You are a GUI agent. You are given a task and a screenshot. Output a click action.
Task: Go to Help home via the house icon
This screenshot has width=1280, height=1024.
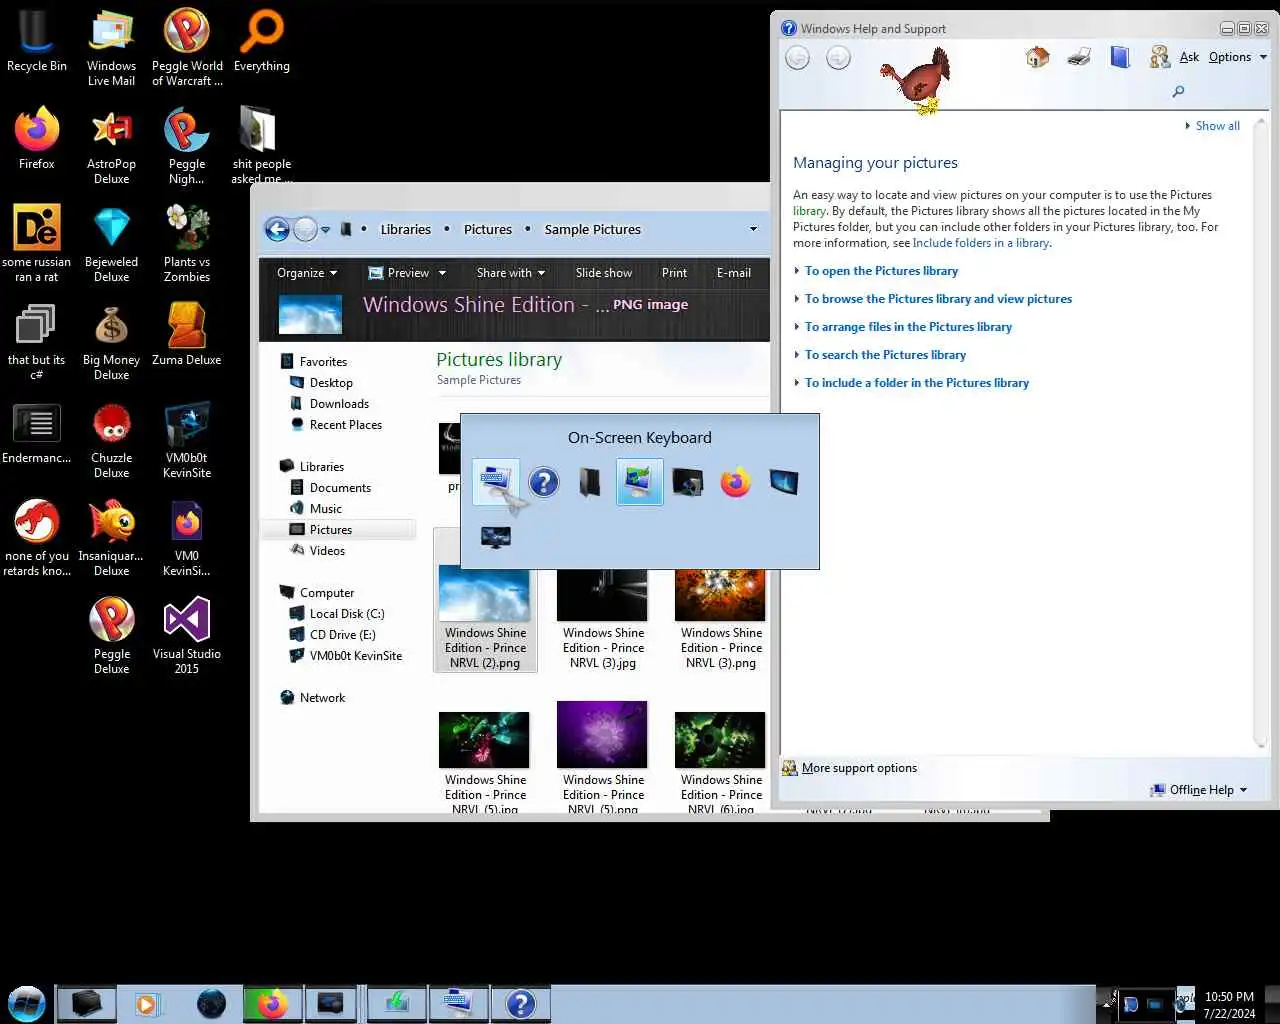pyautogui.click(x=1037, y=57)
